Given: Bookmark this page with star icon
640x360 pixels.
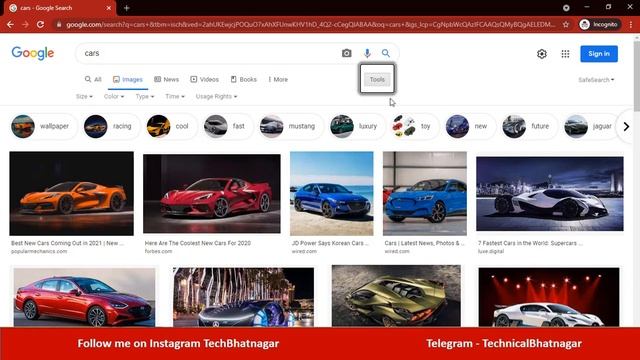Looking at the screenshot, I should (566, 24).
